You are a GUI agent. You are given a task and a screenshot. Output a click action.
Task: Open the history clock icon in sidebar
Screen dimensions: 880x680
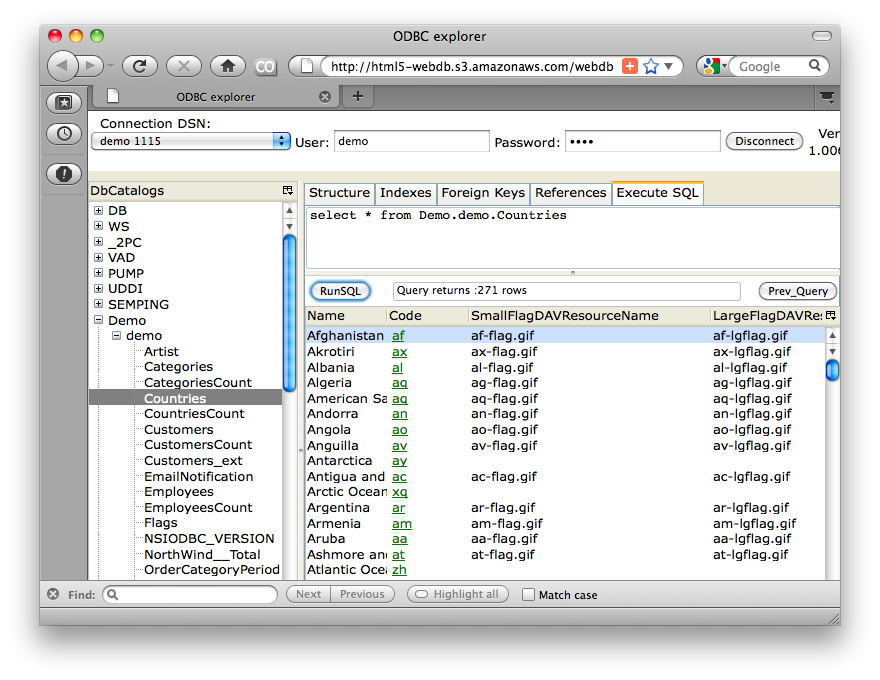pos(64,133)
